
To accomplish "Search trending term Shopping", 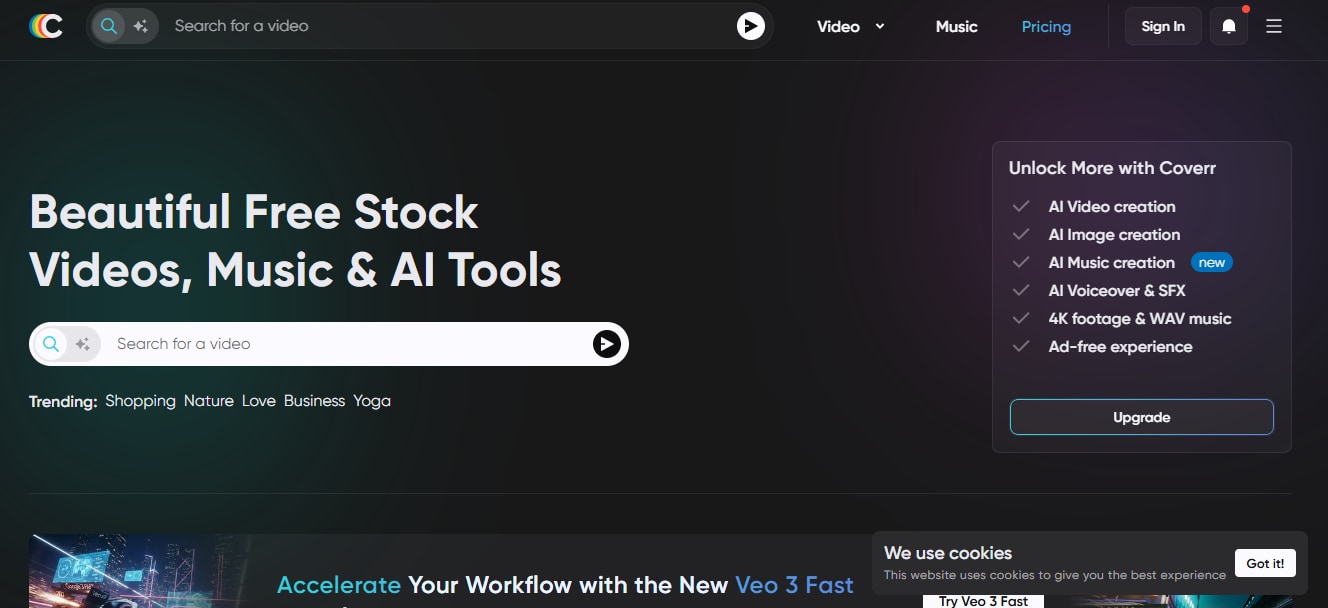I will [140, 401].
